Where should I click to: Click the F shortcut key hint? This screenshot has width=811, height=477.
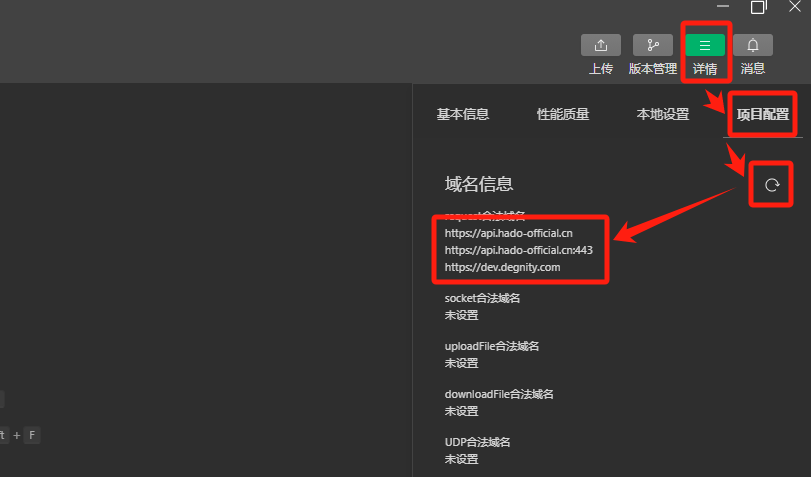(32, 435)
